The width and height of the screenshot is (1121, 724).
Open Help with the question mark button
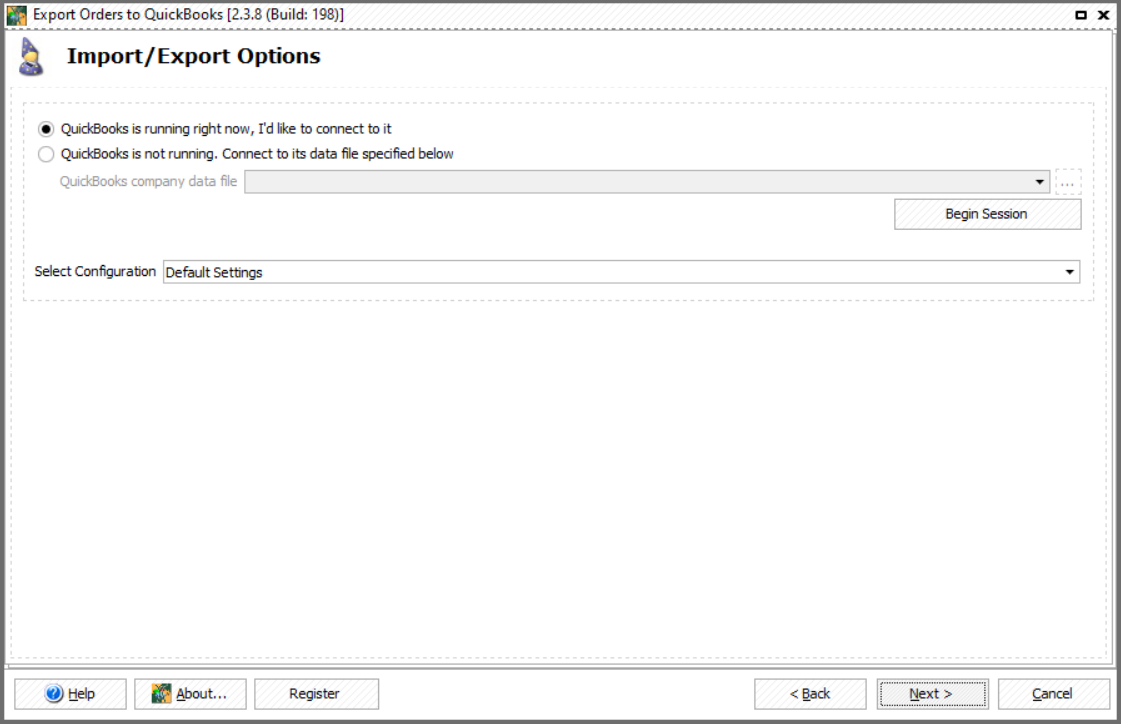[x=70, y=694]
